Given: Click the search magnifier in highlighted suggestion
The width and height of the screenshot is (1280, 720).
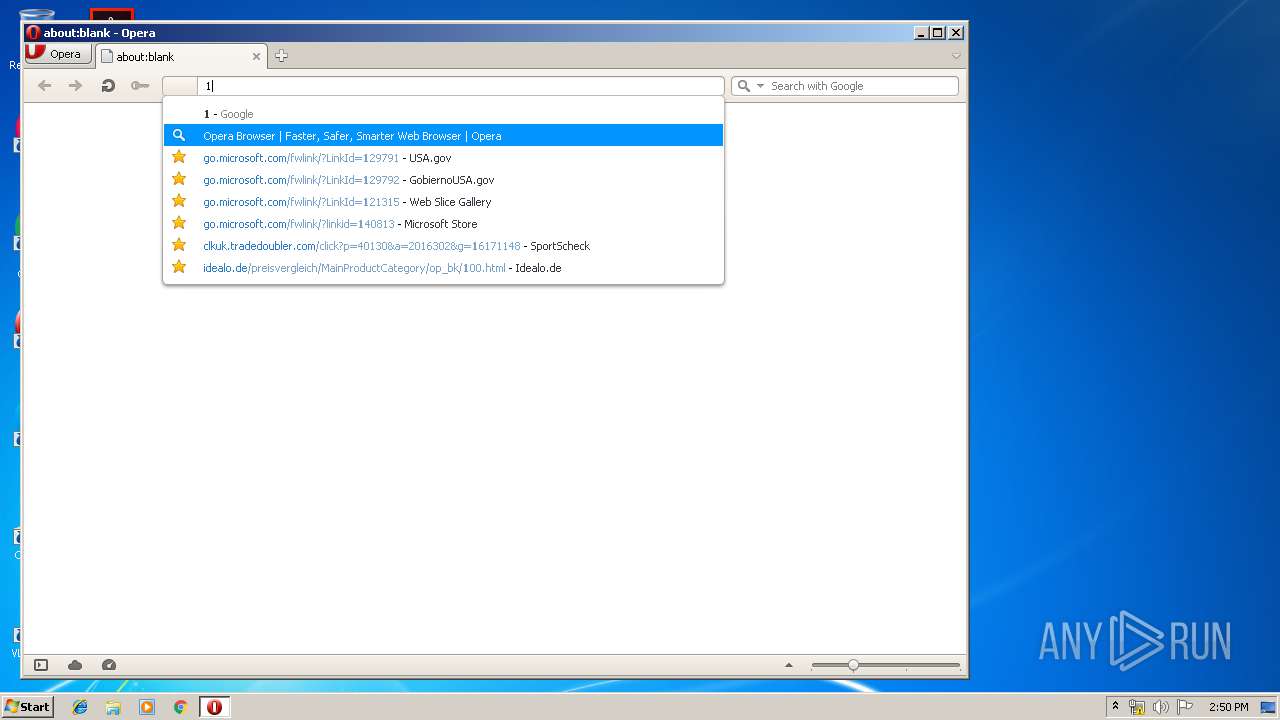Looking at the screenshot, I should [179, 135].
